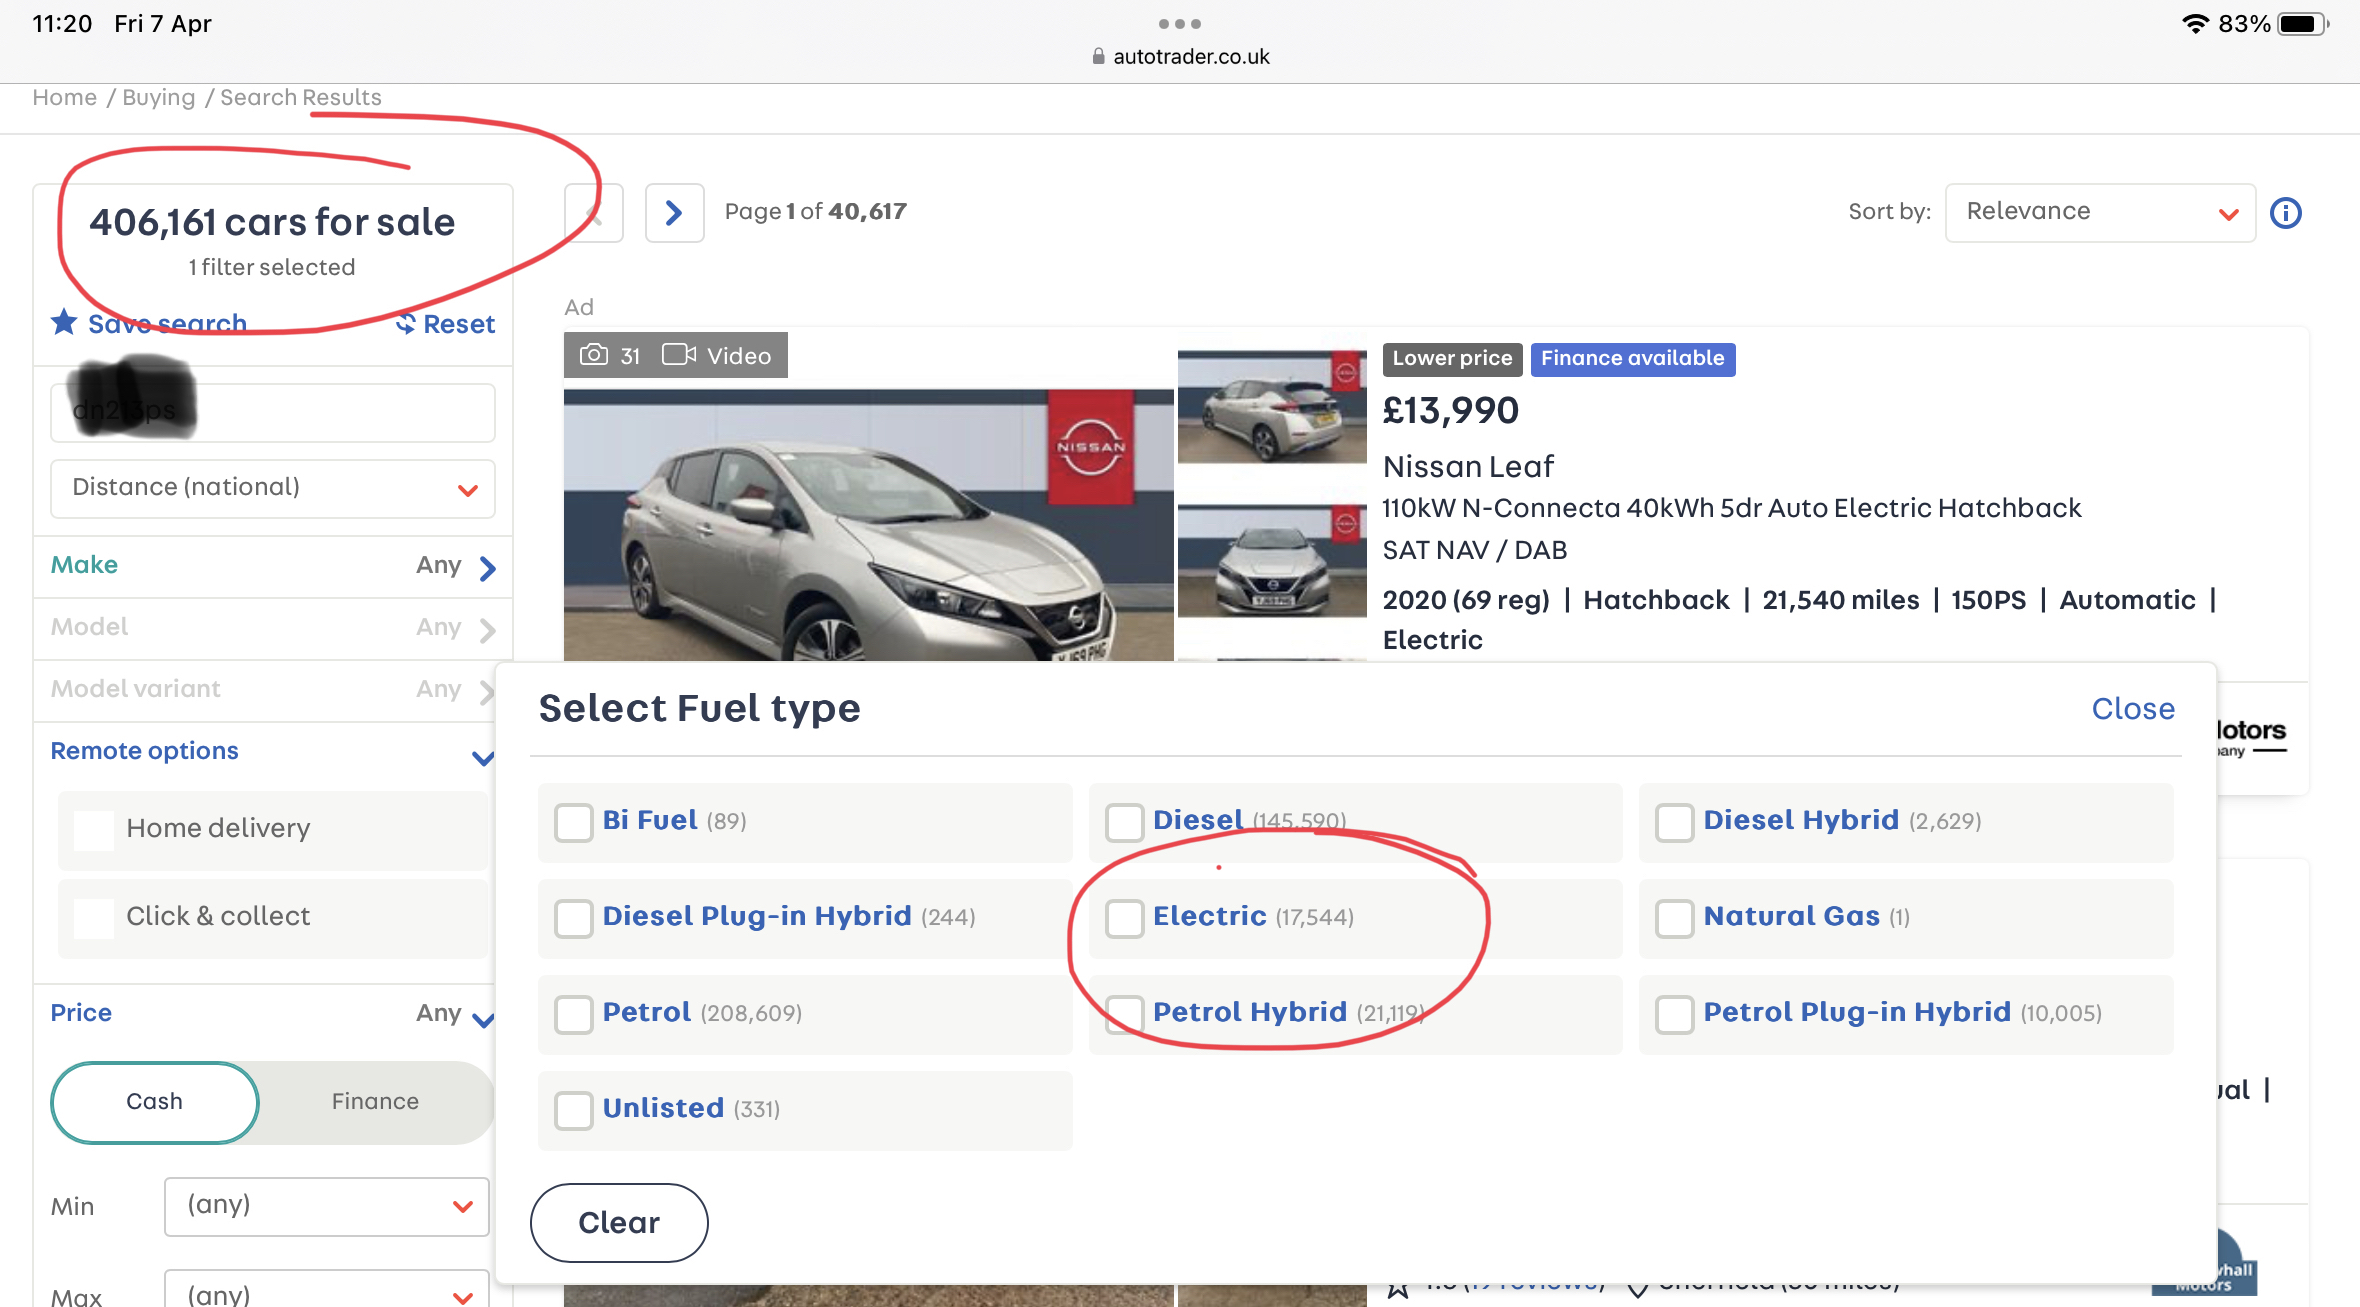Open Search Results breadcrumb
The height and width of the screenshot is (1307, 2360).
301,97
